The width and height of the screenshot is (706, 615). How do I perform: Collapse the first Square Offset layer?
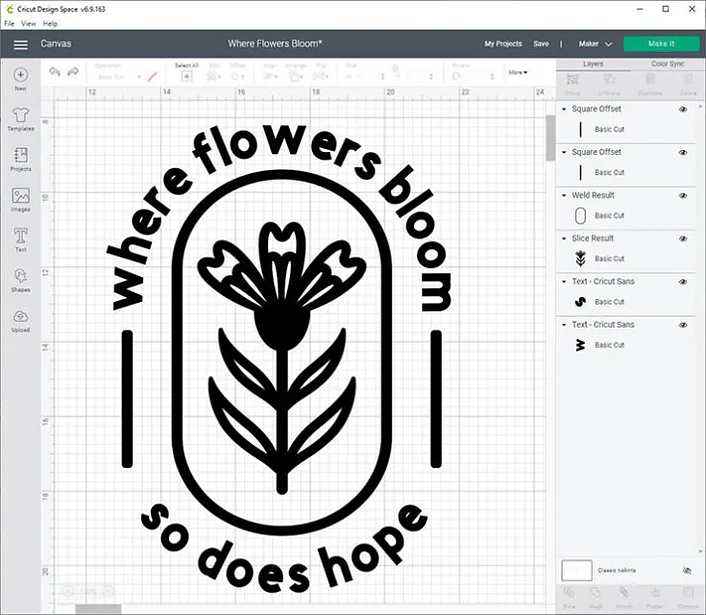[x=564, y=109]
